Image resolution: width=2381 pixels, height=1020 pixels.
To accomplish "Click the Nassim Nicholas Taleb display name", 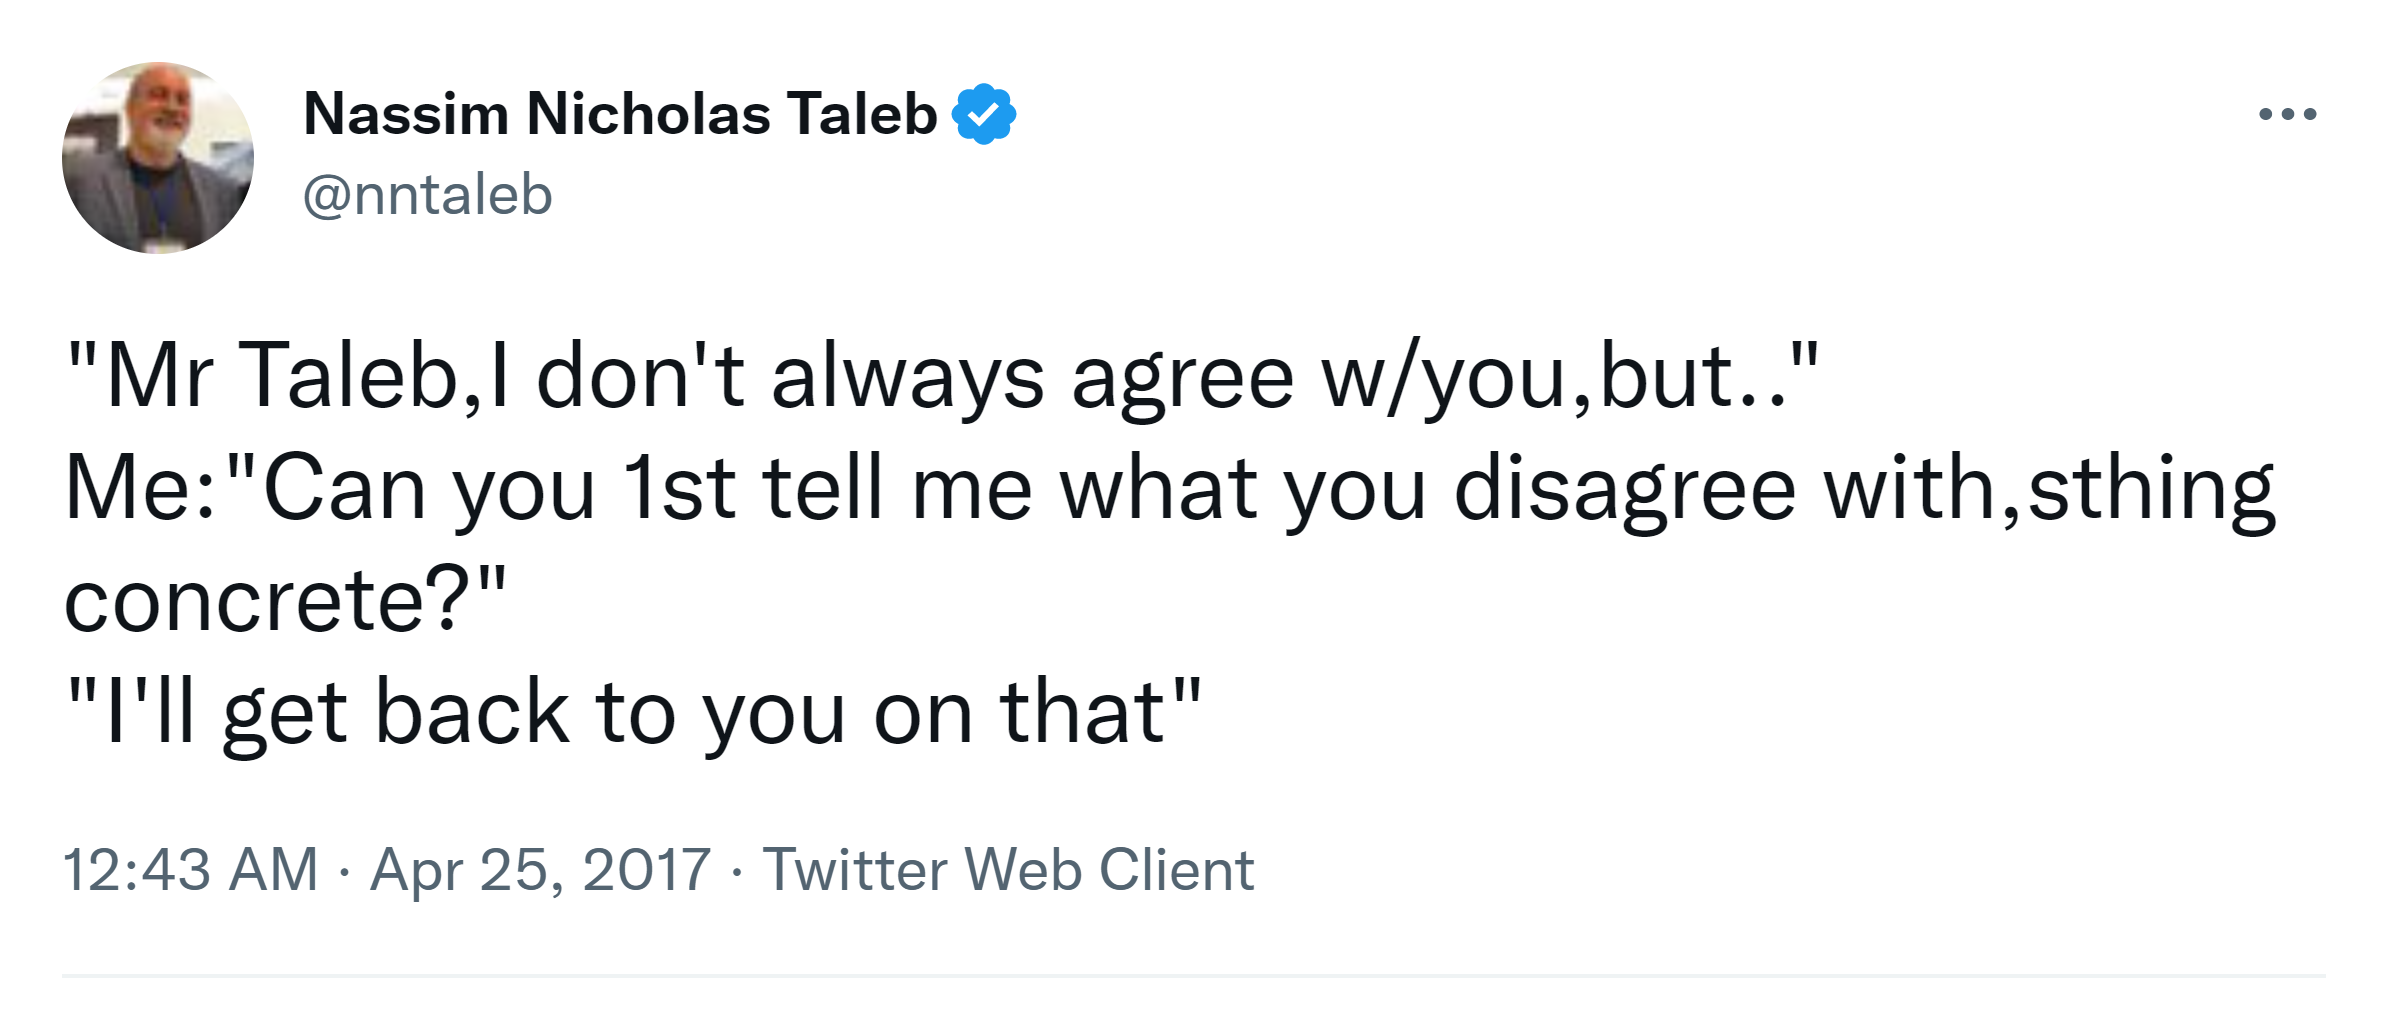I will pyautogui.click(x=620, y=114).
